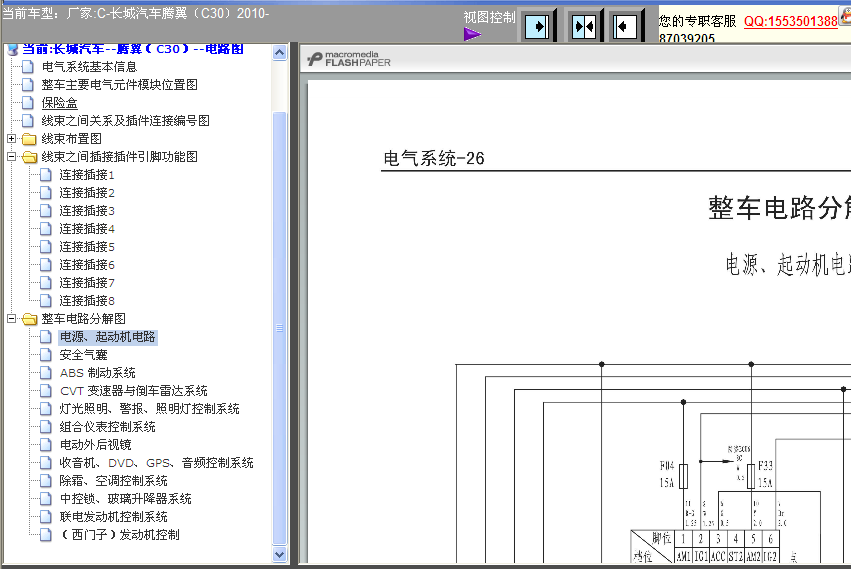Select 线束布置图 folder label
This screenshot has width=851, height=569.
coord(72,138)
